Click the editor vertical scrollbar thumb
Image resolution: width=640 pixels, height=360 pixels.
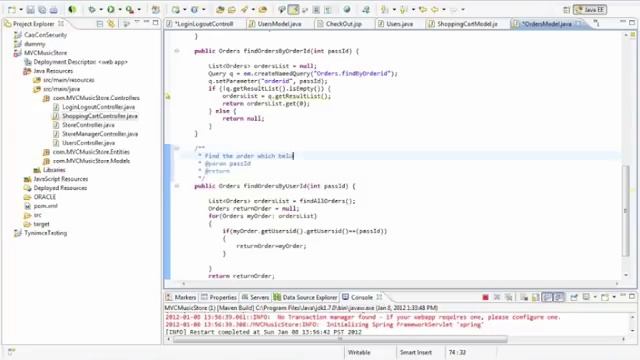point(626,211)
